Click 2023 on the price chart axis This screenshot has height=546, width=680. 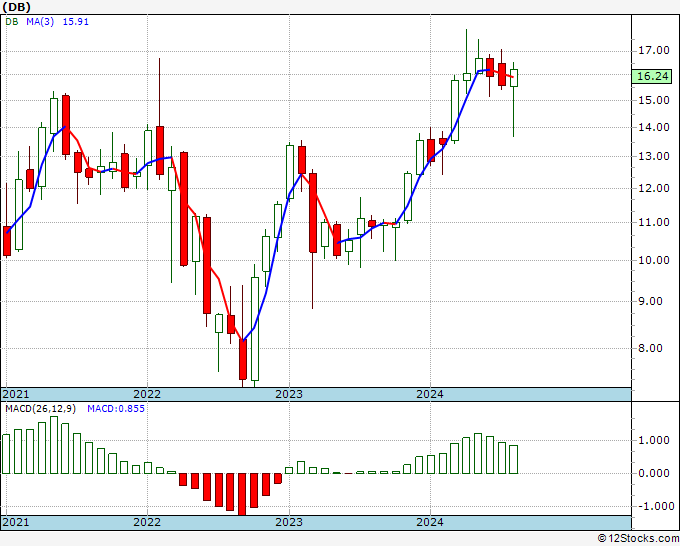click(289, 394)
